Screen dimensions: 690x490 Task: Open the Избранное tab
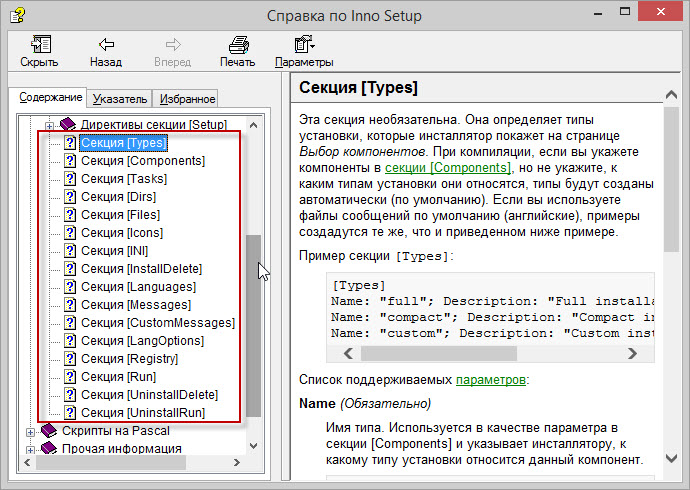186,98
